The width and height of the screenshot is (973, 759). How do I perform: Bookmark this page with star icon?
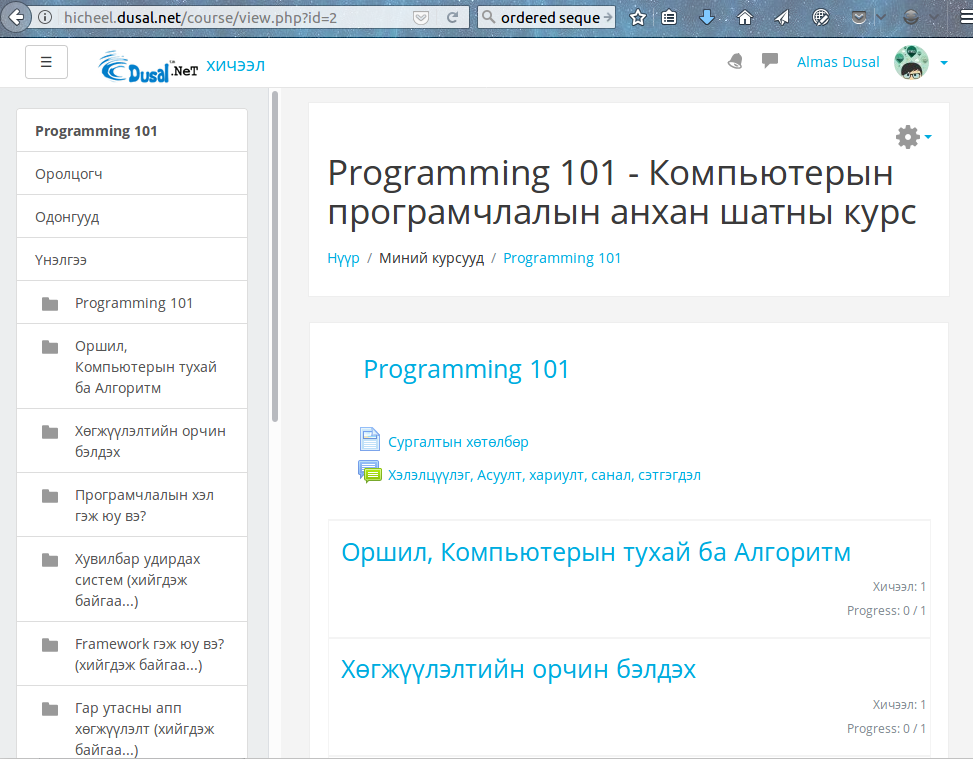click(x=637, y=17)
